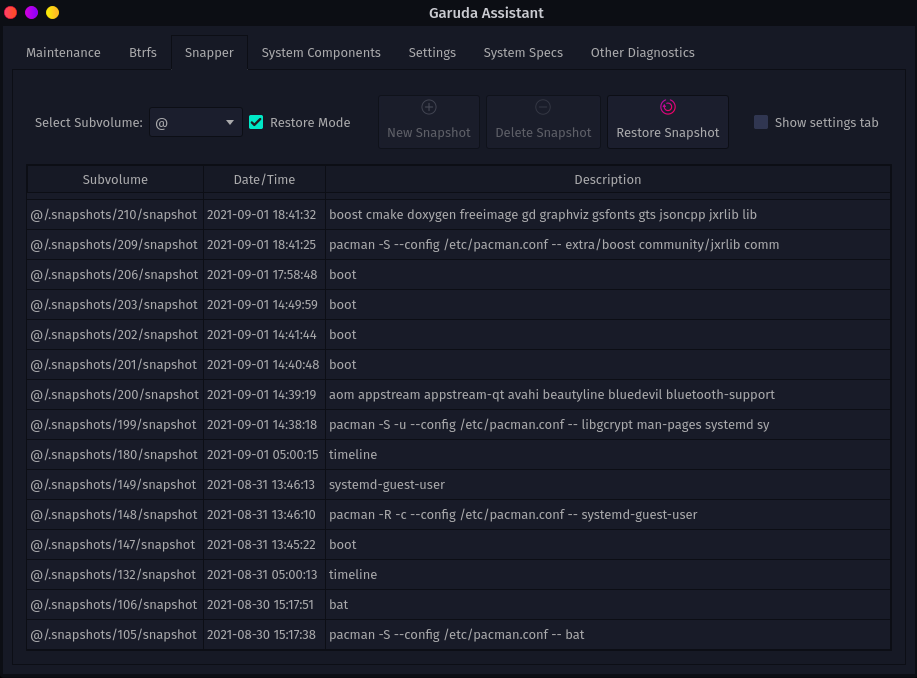Click the Delete Snapshot minus icon
The image size is (917, 678).
pos(543,107)
